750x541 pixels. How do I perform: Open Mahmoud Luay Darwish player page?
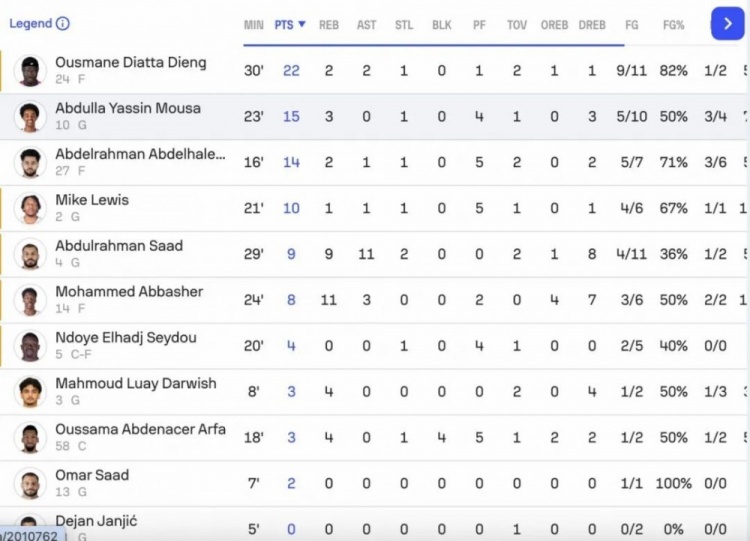tap(136, 383)
